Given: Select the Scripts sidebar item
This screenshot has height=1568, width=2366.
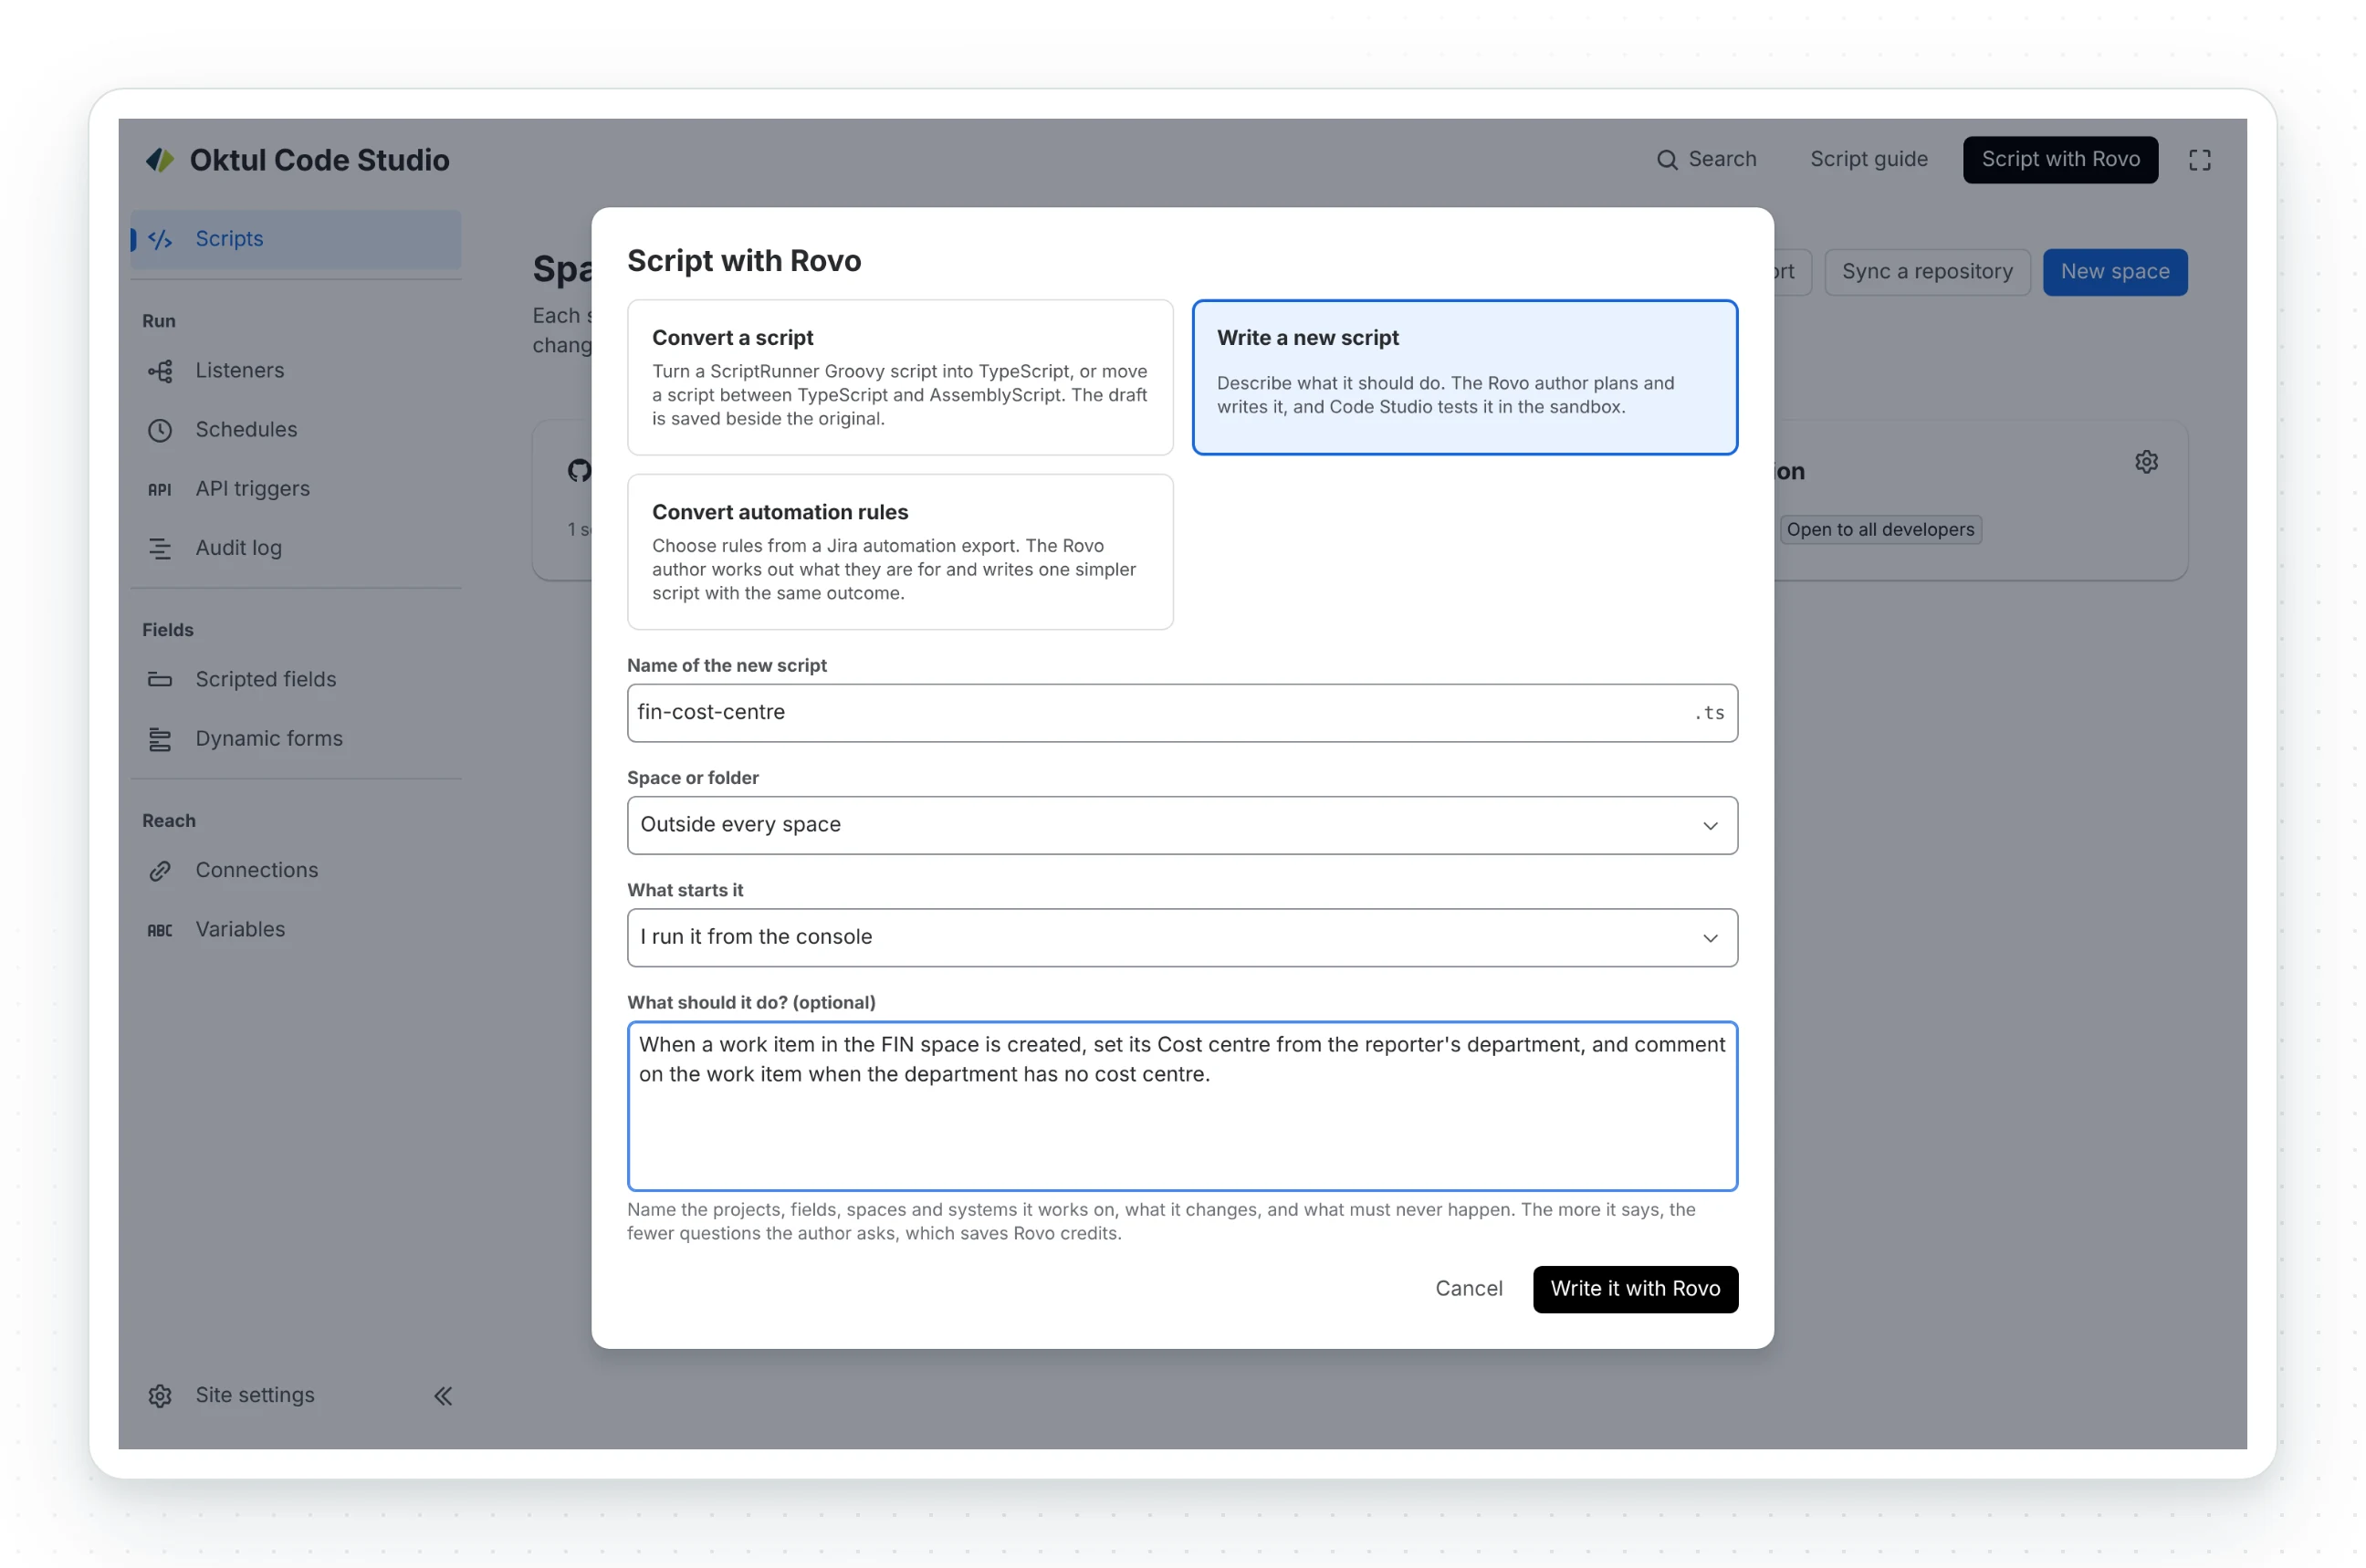Looking at the screenshot, I should click(x=296, y=239).
